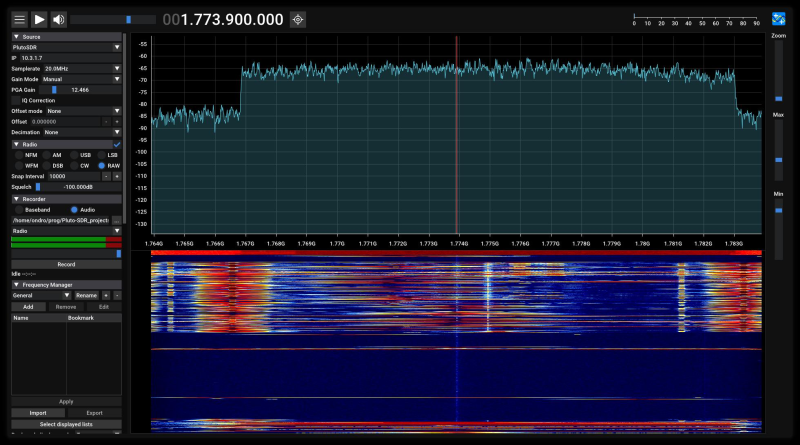Open the Samplerate dropdown

pyautogui.click(x=82, y=68)
